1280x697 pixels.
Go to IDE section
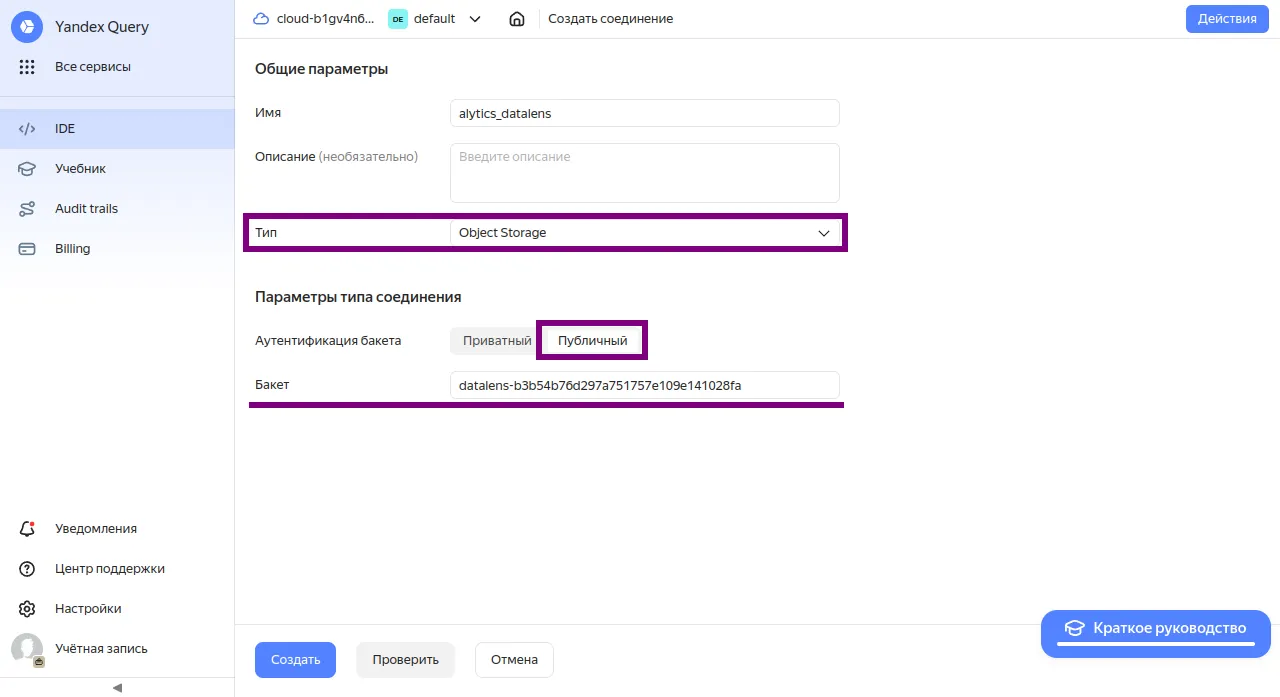pyautogui.click(x=117, y=129)
